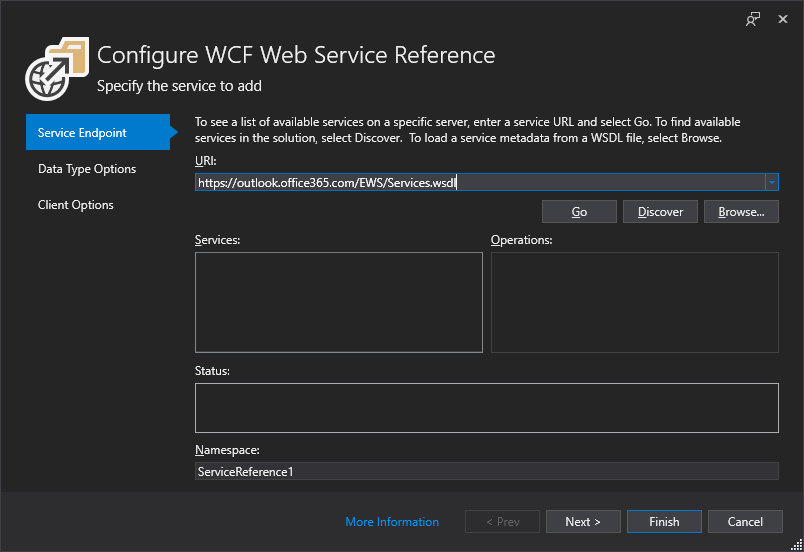Switch to Client Options page
This screenshot has width=804, height=552.
point(75,205)
